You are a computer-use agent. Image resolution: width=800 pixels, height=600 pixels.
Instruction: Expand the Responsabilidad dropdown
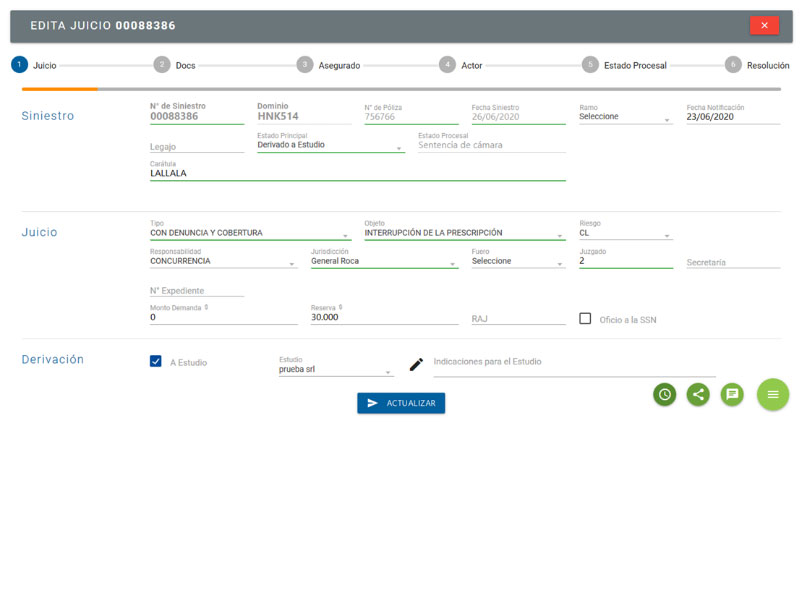pyautogui.click(x=223, y=262)
